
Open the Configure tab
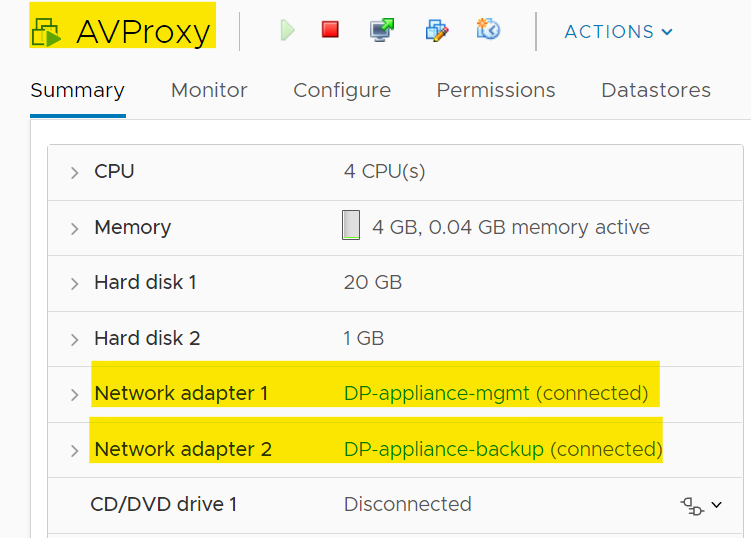pyautogui.click(x=342, y=90)
